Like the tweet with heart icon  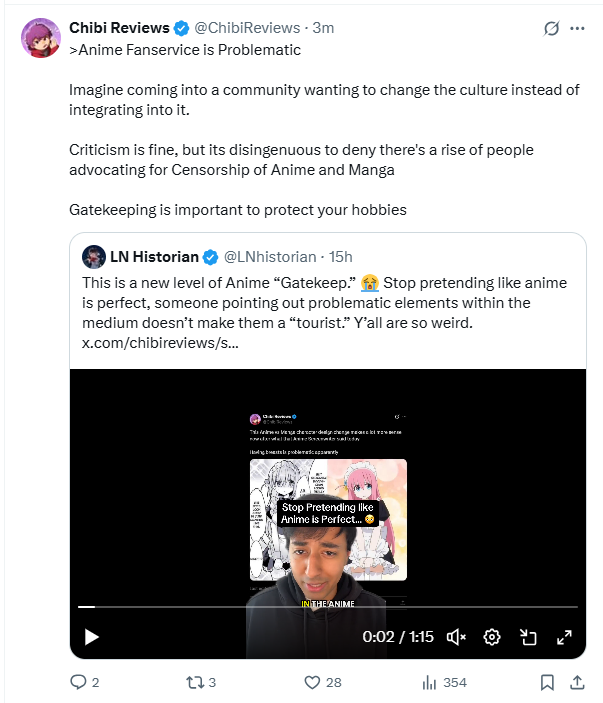[312, 682]
